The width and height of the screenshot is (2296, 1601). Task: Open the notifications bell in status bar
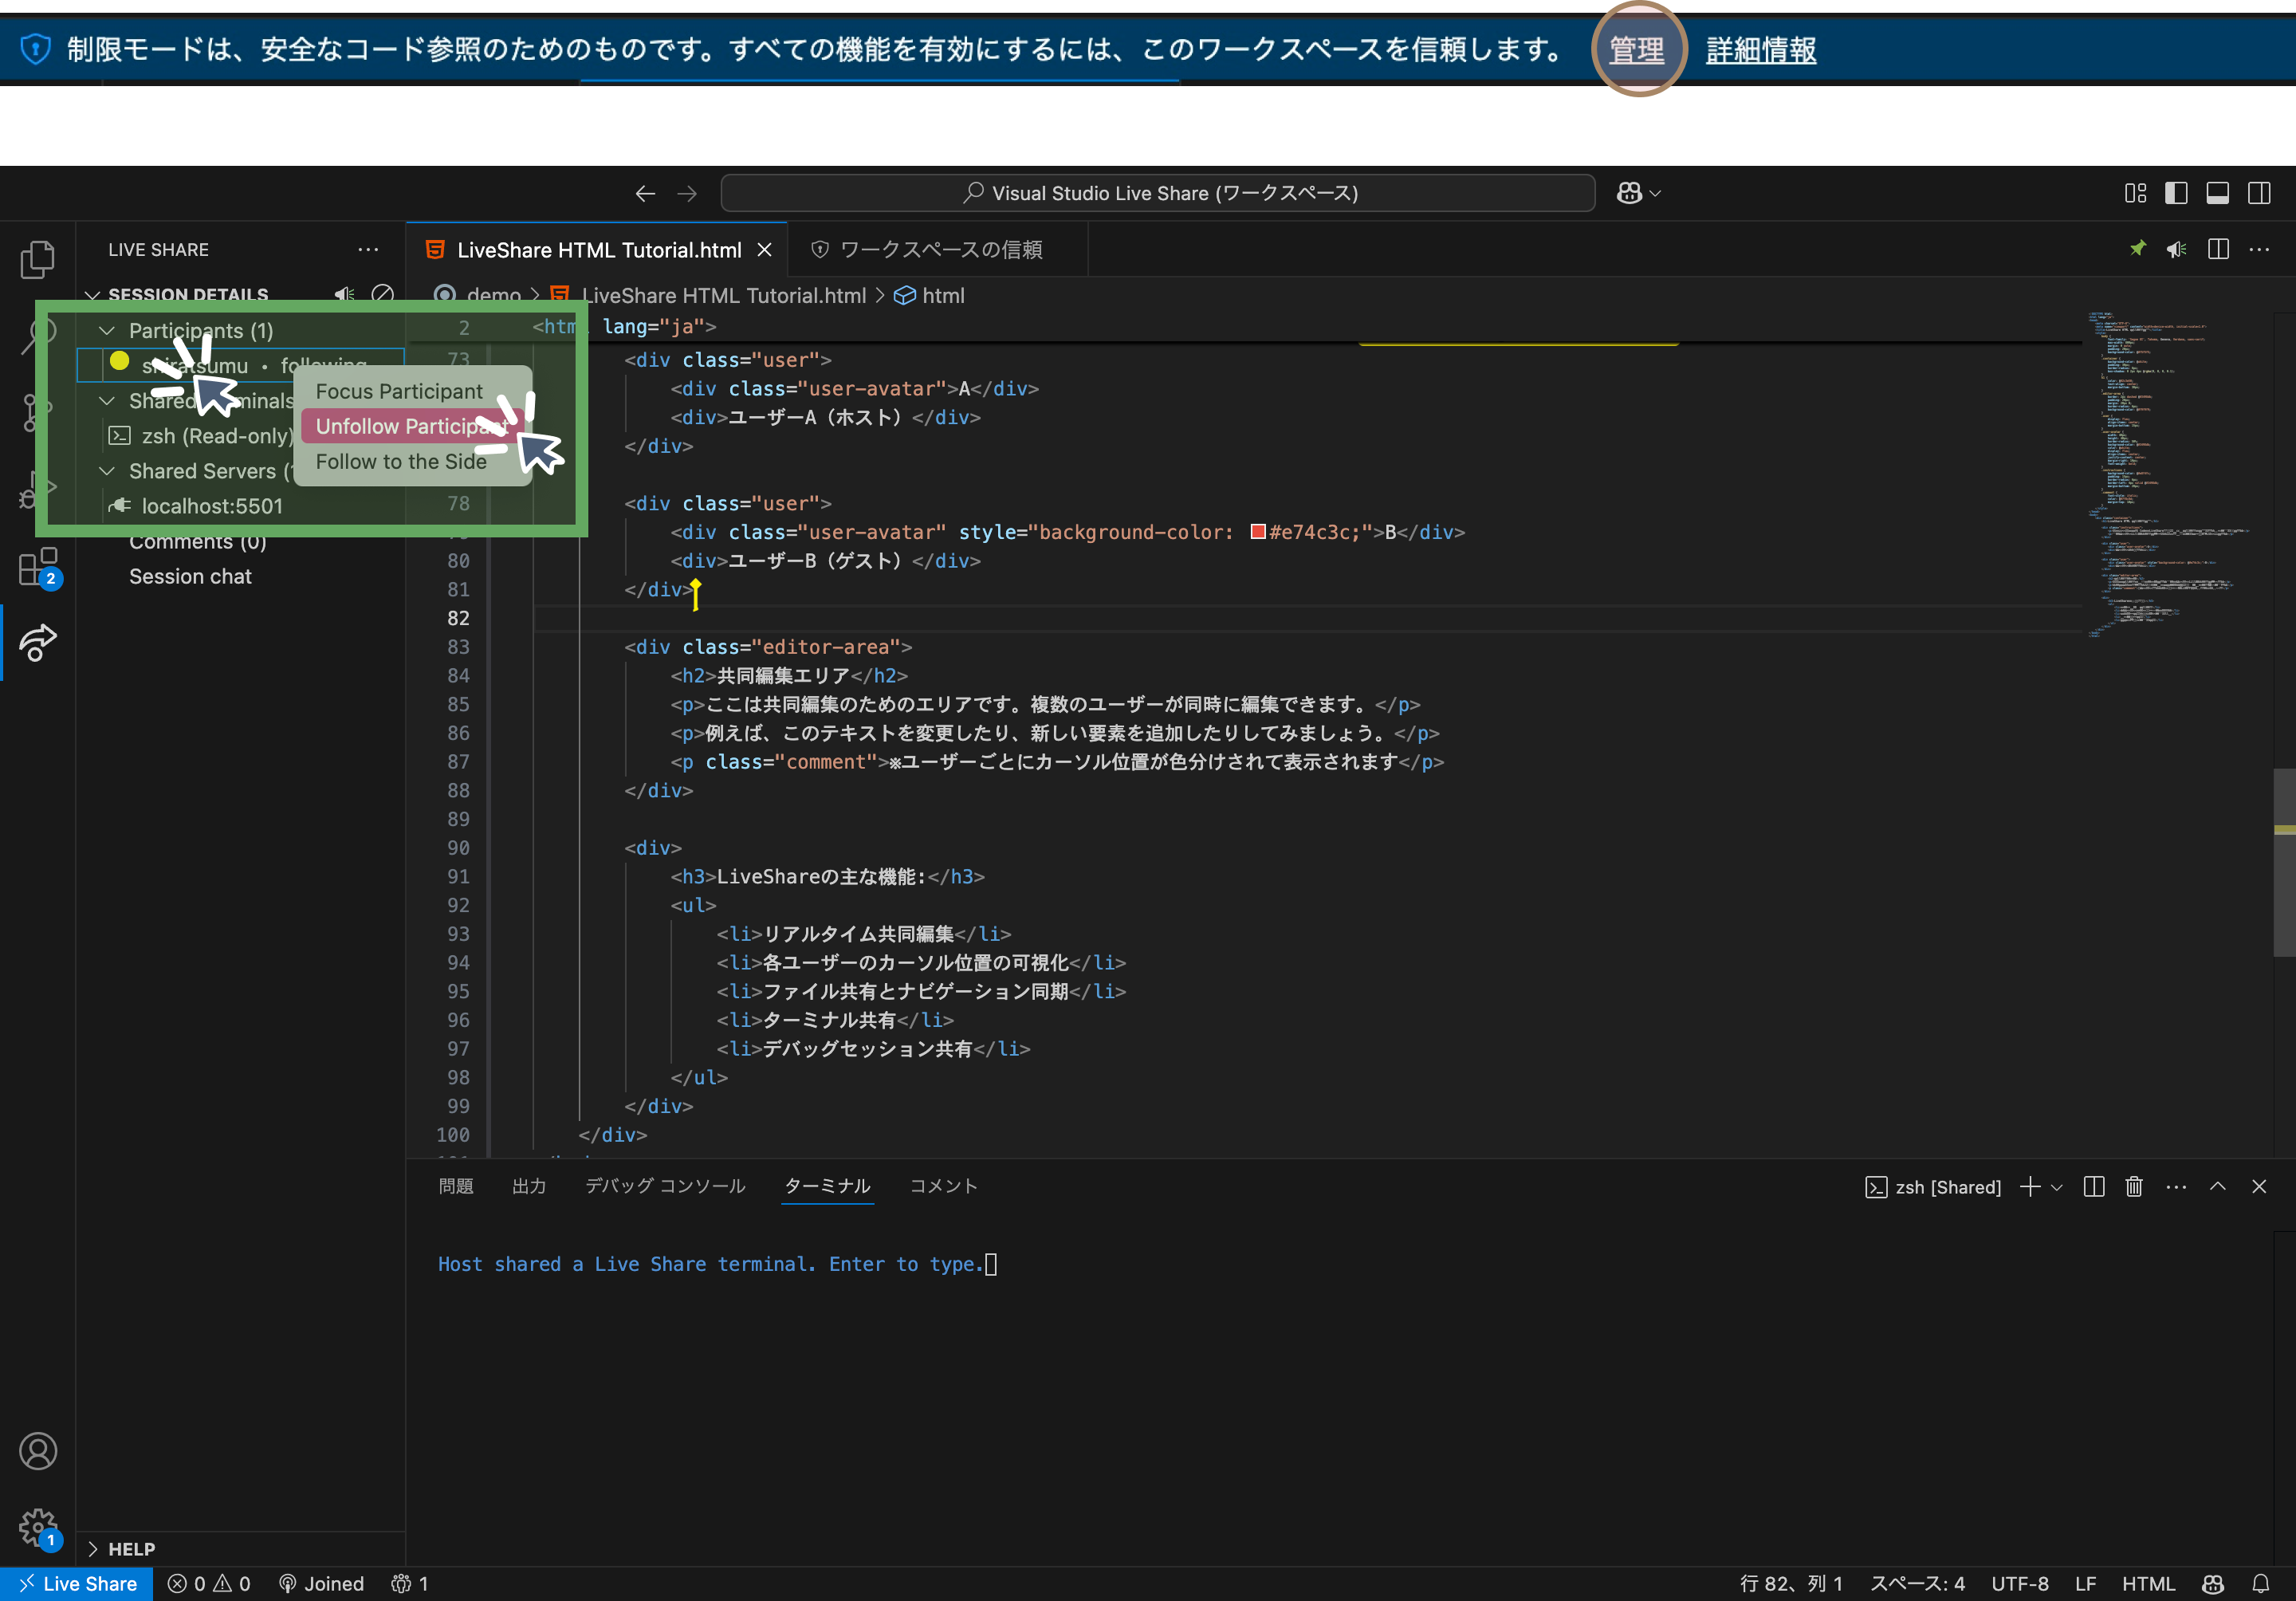click(x=2261, y=1583)
